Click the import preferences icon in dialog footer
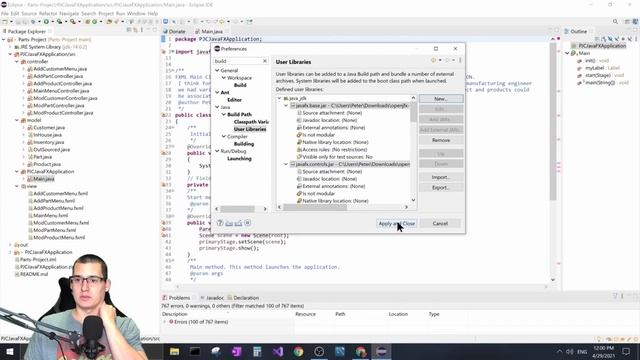The width and height of the screenshot is (640, 360). (229, 223)
